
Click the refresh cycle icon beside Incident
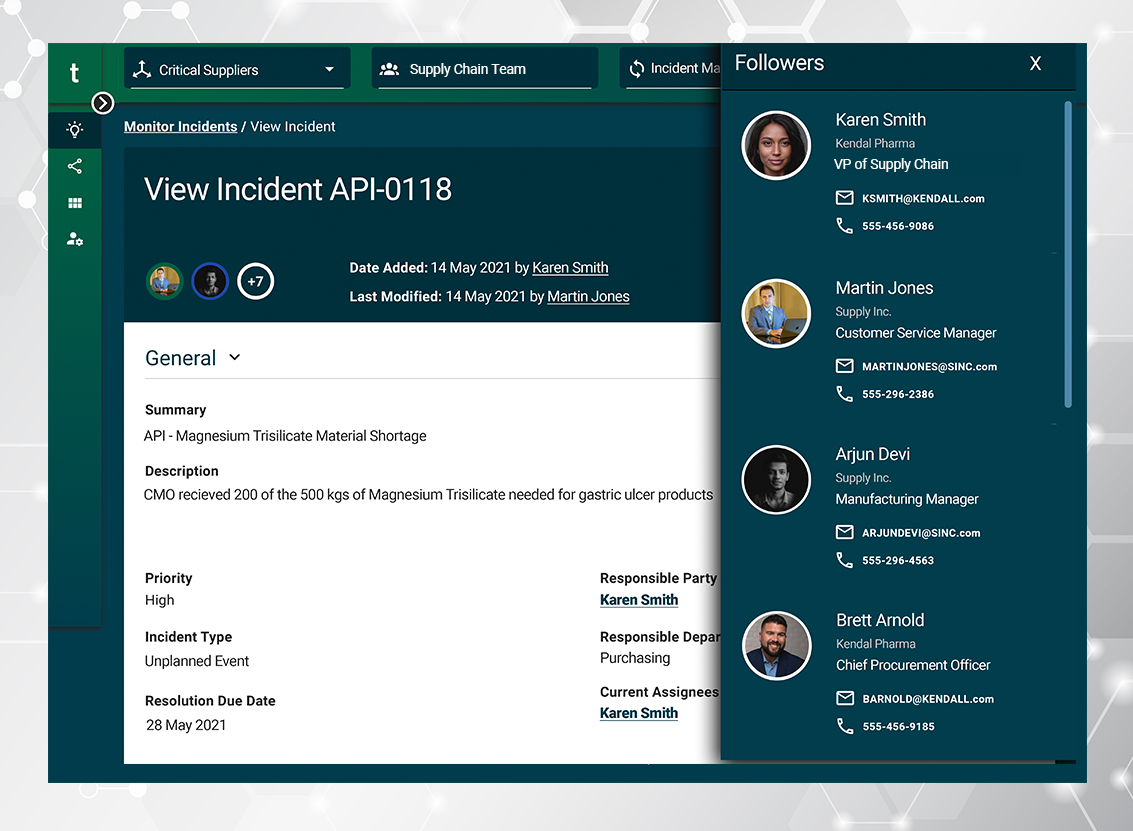(637, 69)
